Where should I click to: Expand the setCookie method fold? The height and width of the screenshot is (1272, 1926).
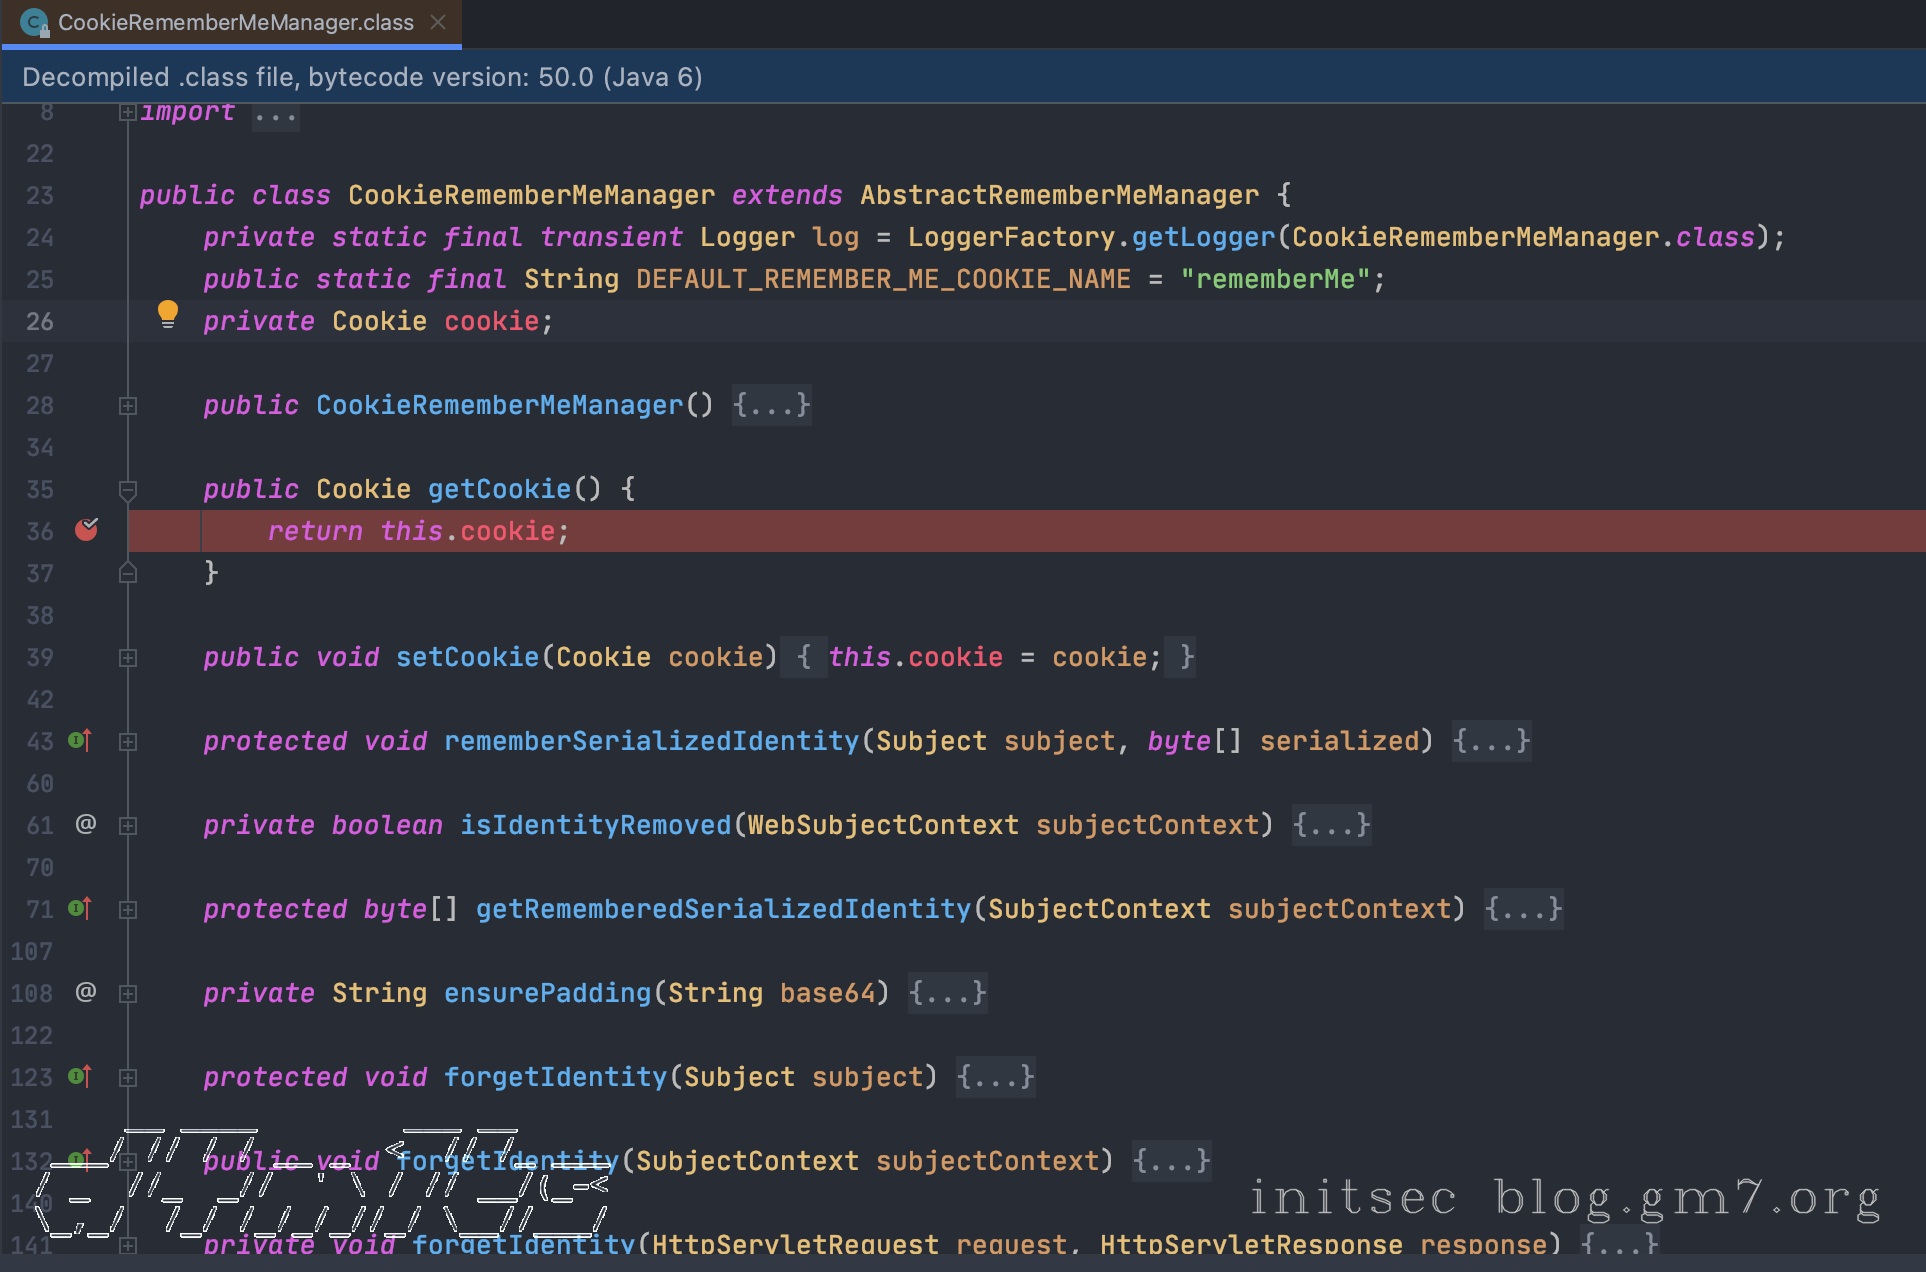coord(127,658)
